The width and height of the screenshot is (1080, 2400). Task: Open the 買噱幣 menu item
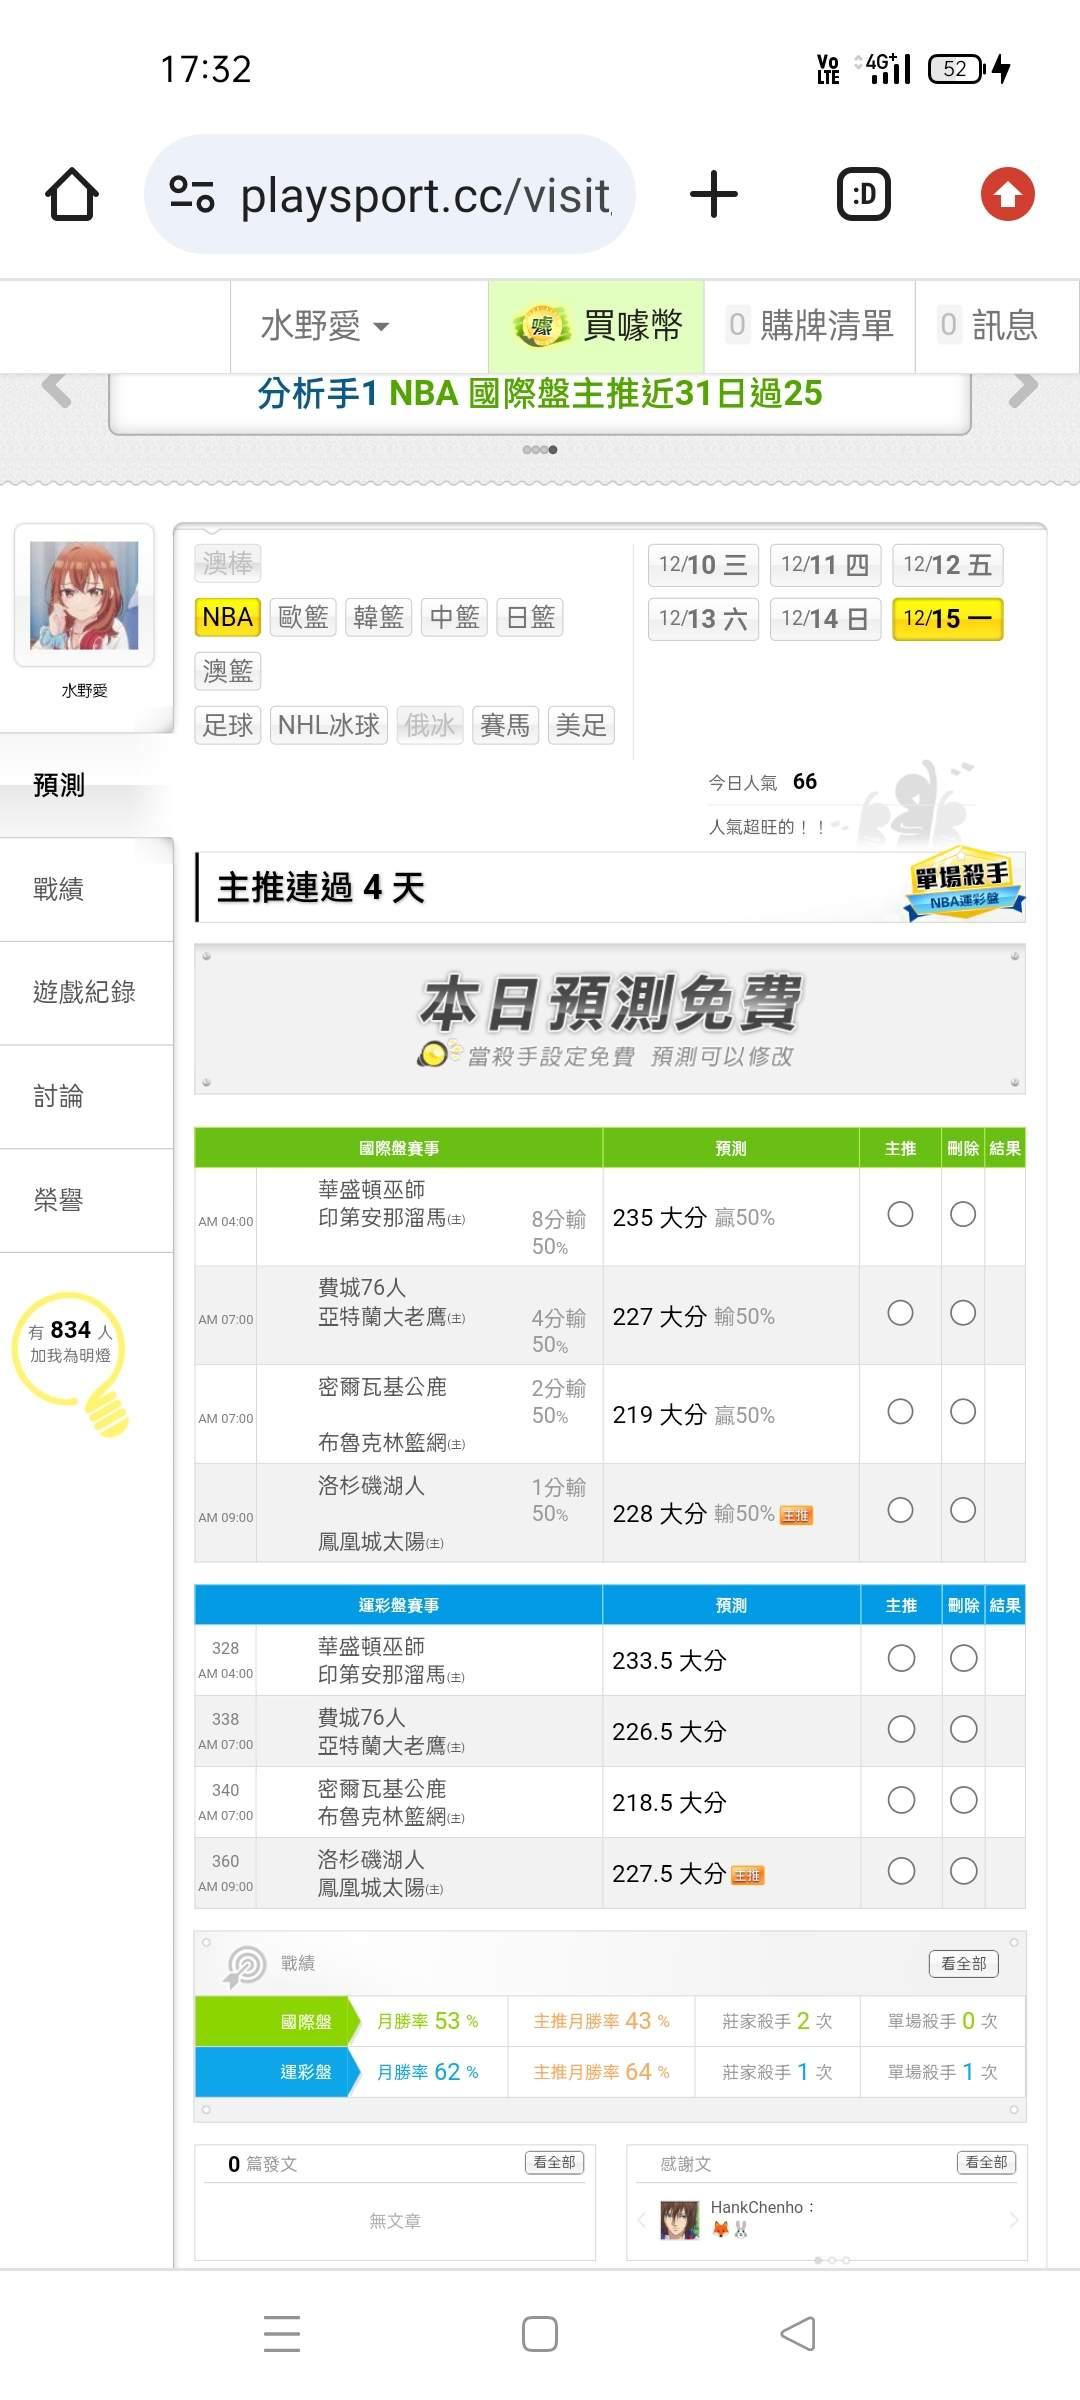[596, 326]
